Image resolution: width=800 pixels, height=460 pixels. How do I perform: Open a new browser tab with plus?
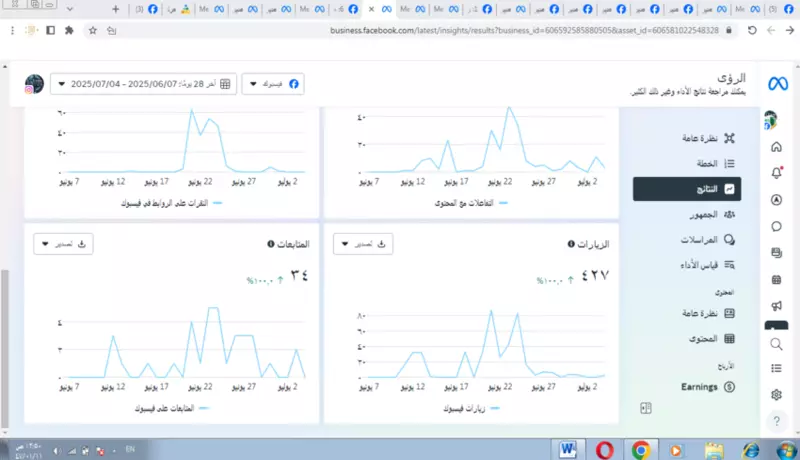[115, 9]
